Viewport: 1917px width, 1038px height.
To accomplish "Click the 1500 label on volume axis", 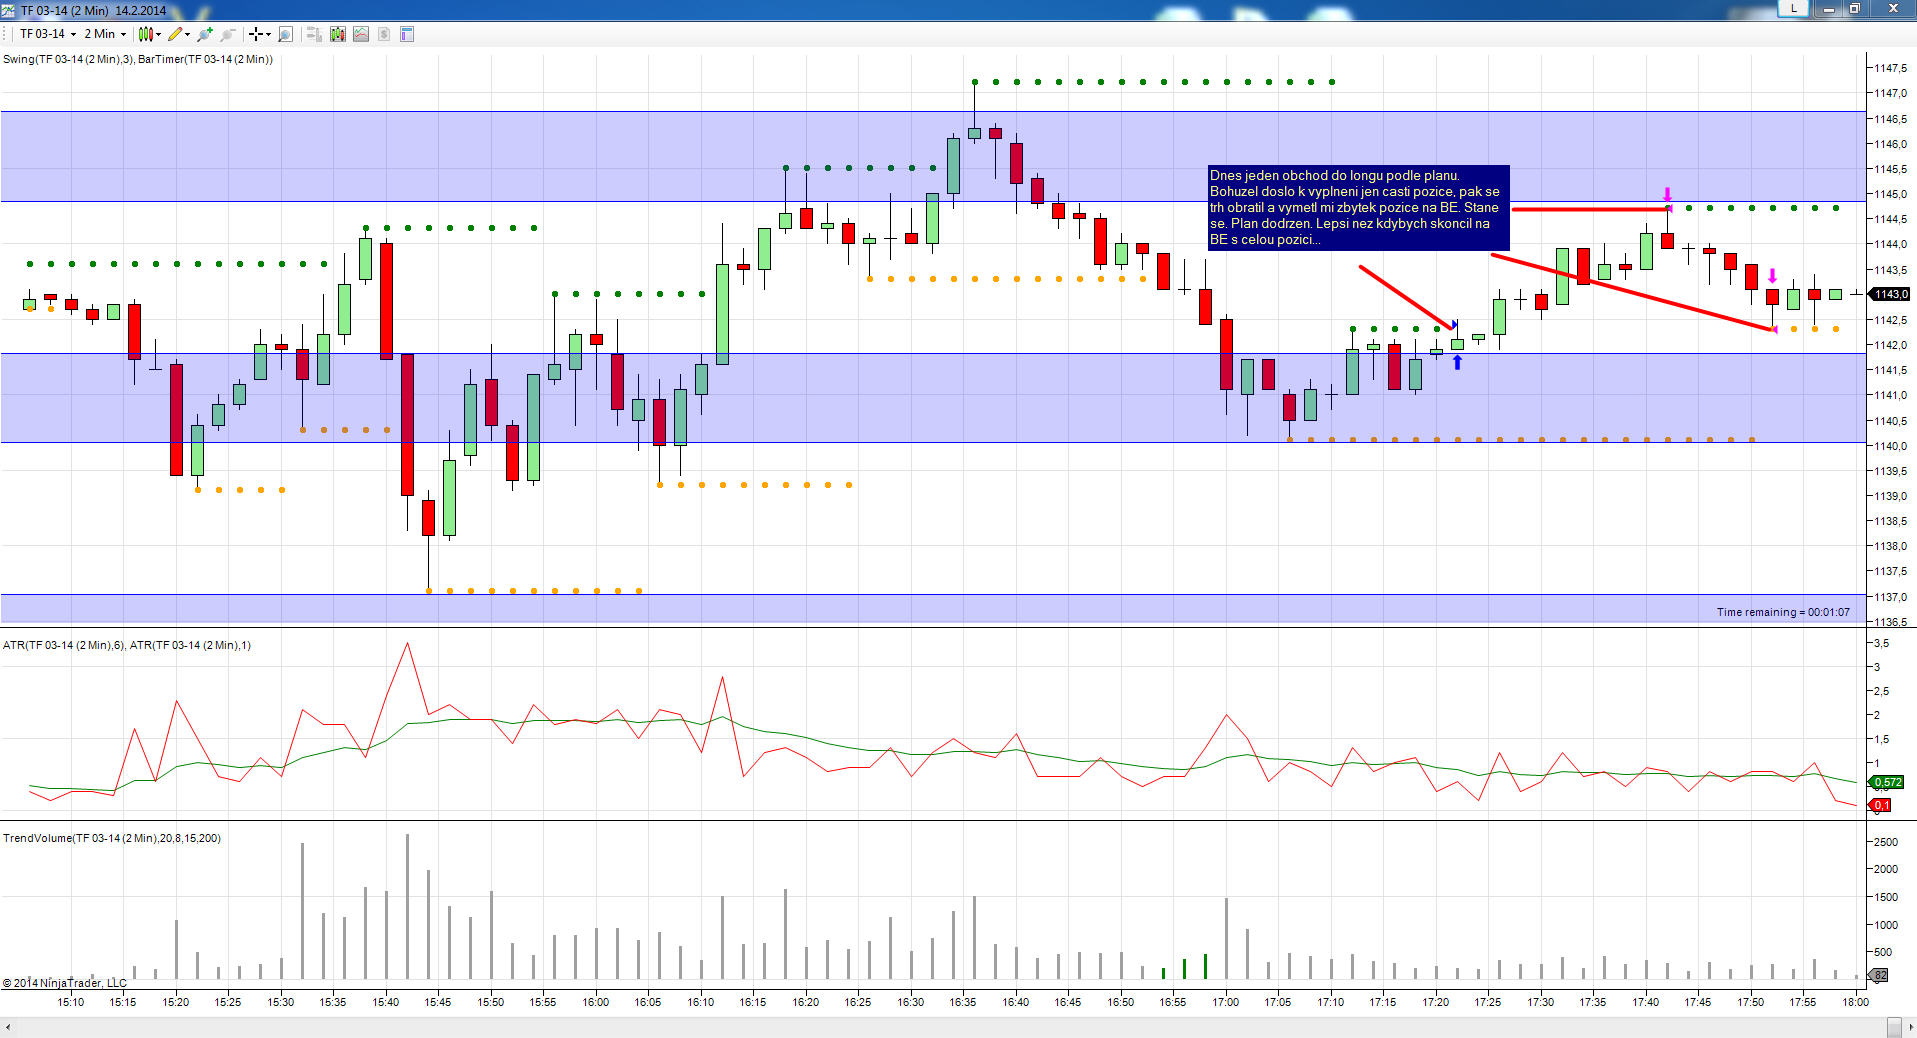I will point(1886,897).
